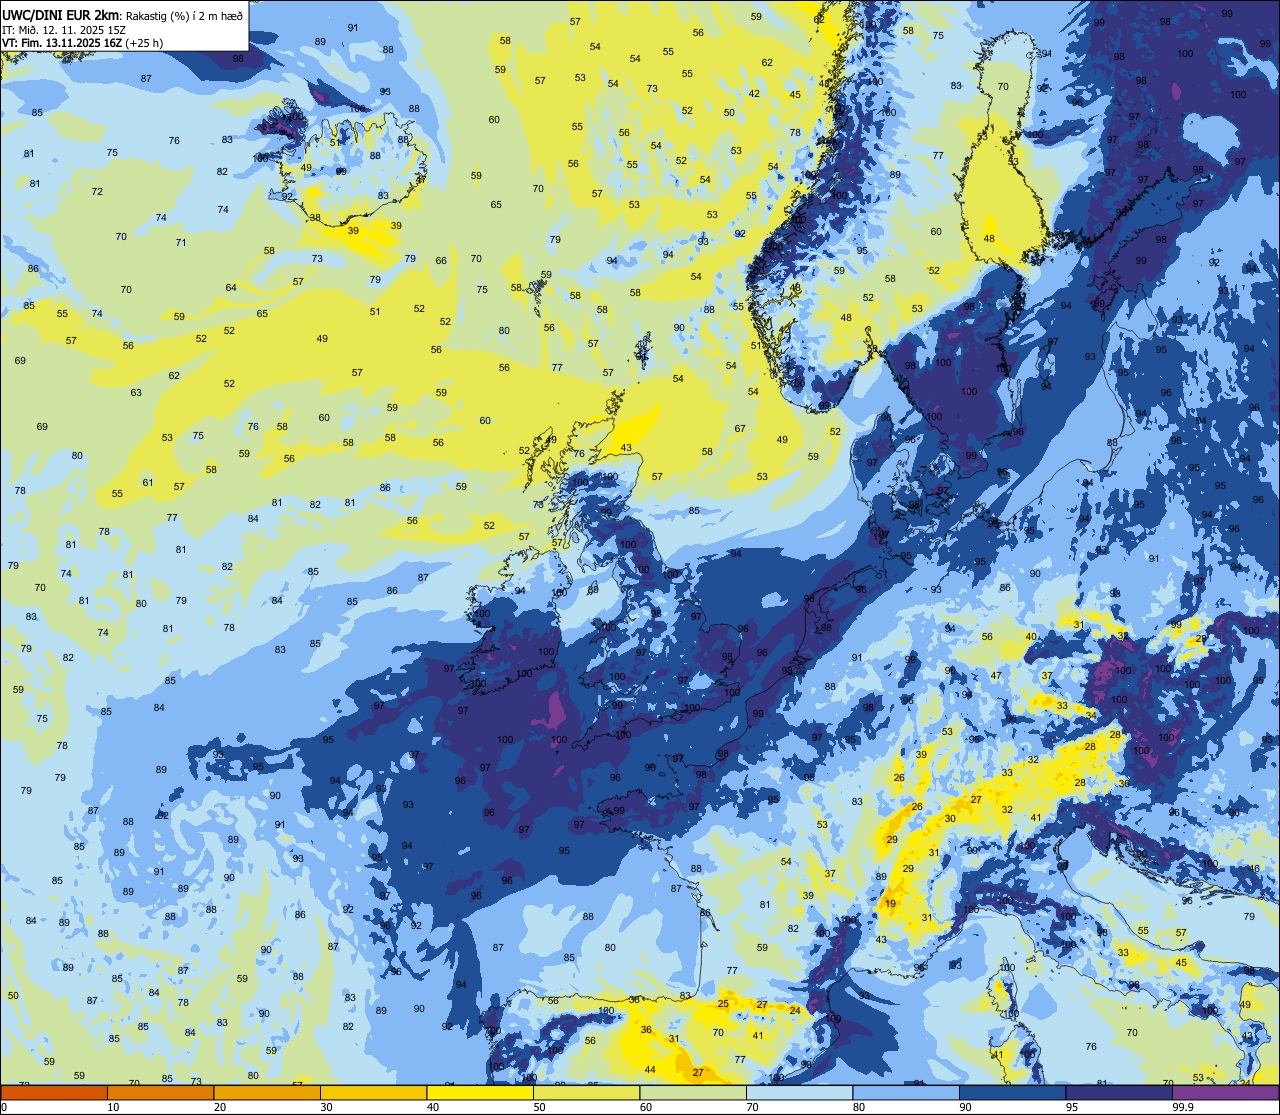This screenshot has height=1115, width=1280.
Task: Click the legend tick label 95
Action: (1072, 1107)
